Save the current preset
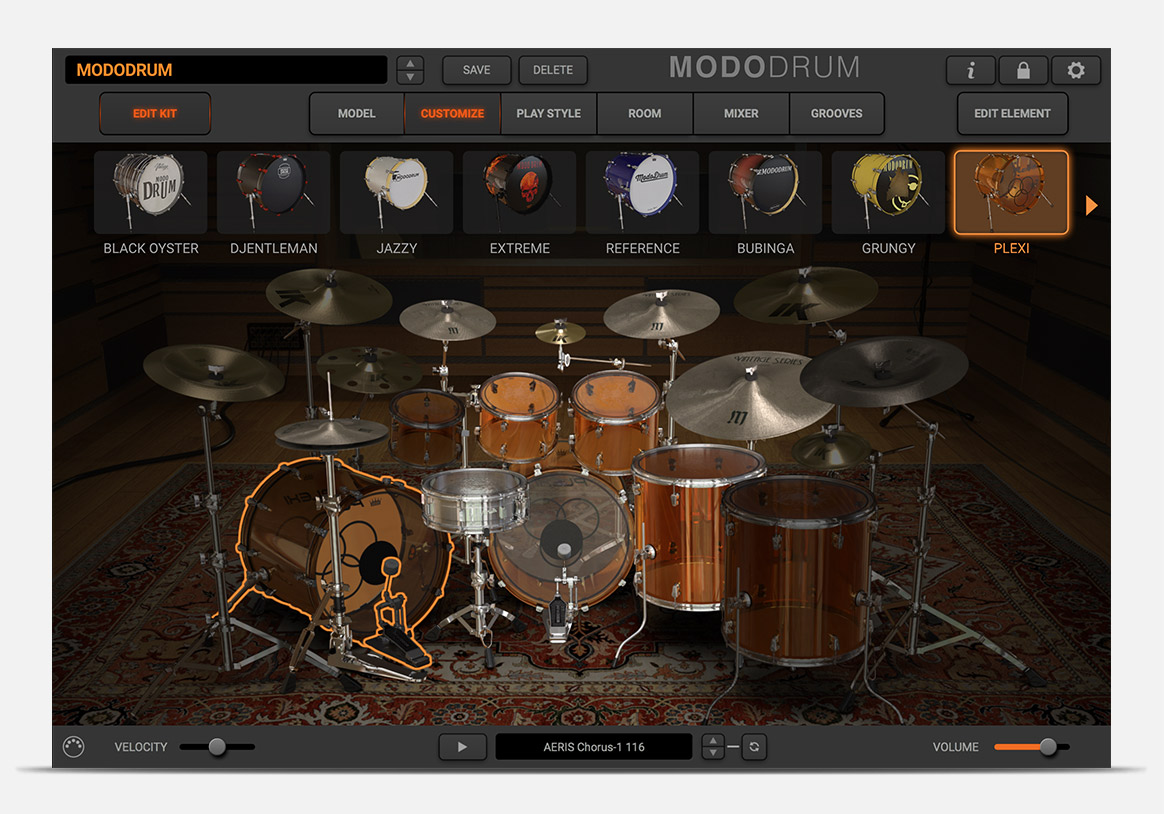The height and width of the screenshot is (814, 1164). (x=477, y=70)
